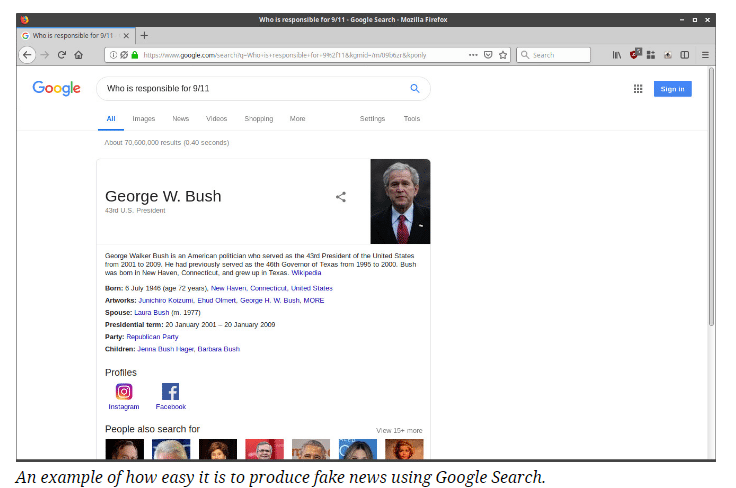Close the 'Who is responsible for 9/11' tab

point(126,36)
